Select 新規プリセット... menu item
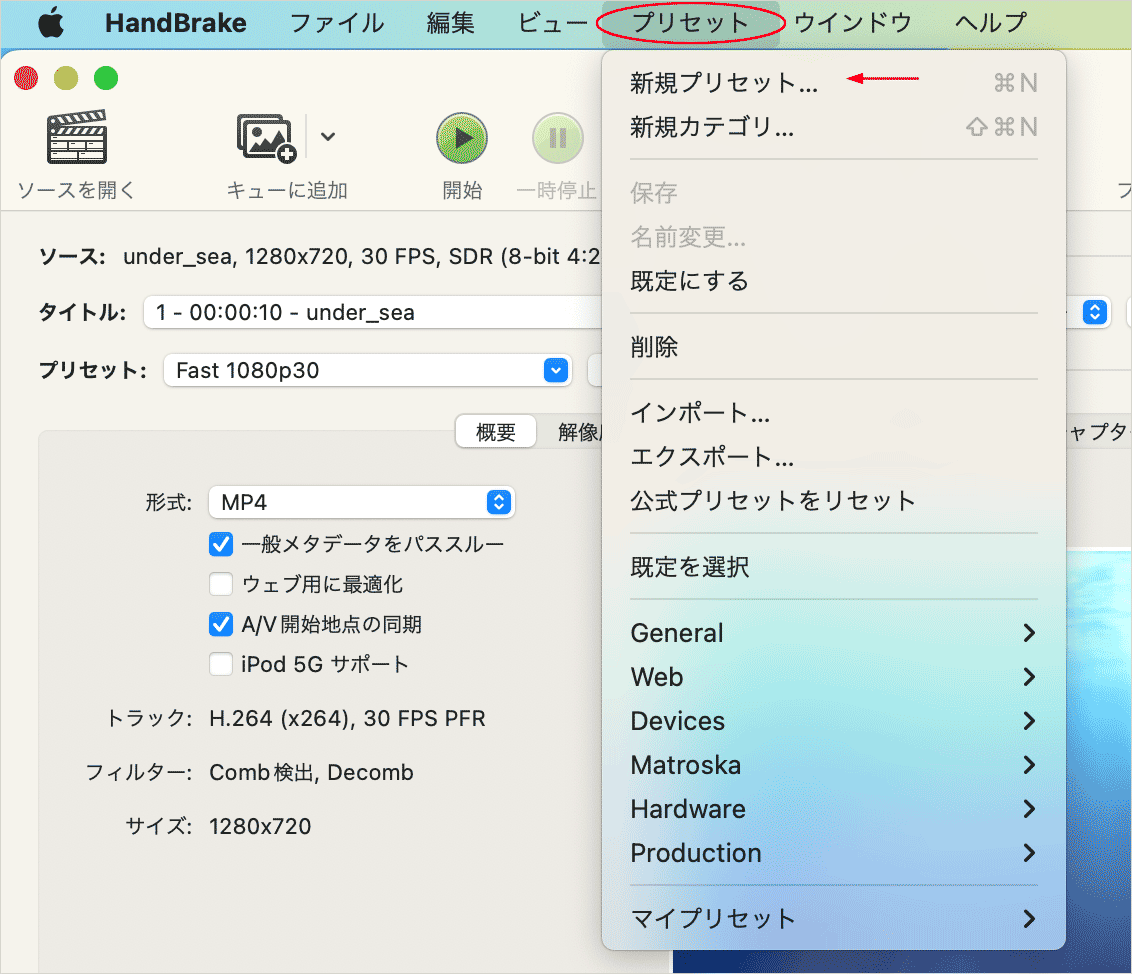This screenshot has height=974, width=1132. tap(724, 84)
